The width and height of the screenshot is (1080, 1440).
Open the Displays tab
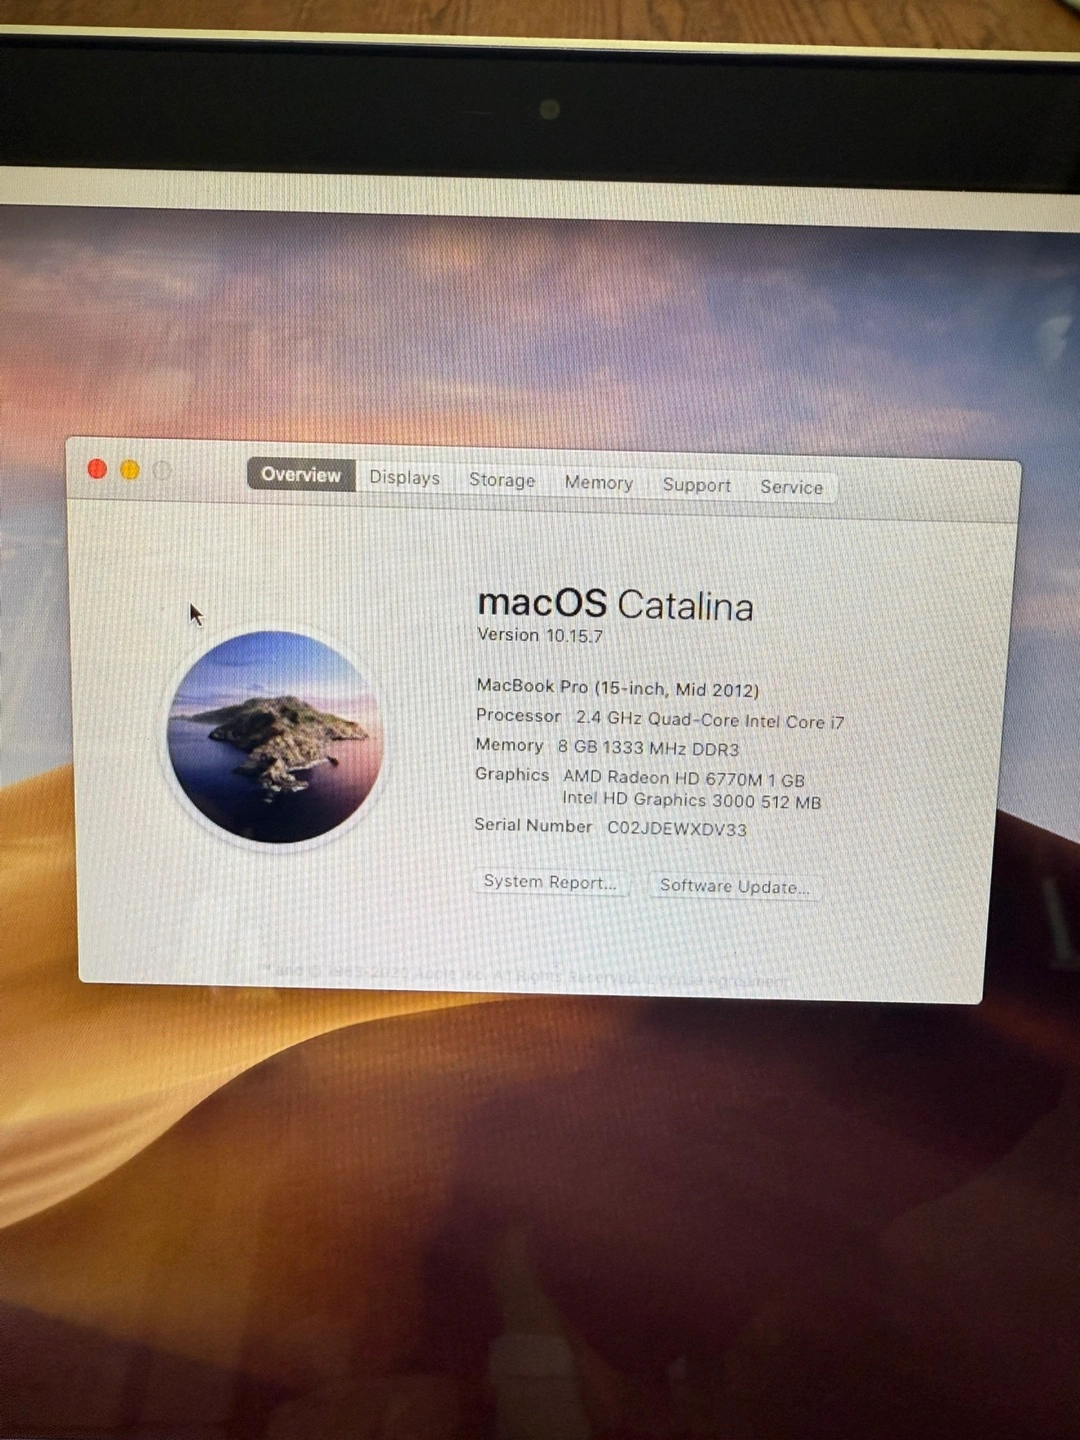[x=404, y=478]
